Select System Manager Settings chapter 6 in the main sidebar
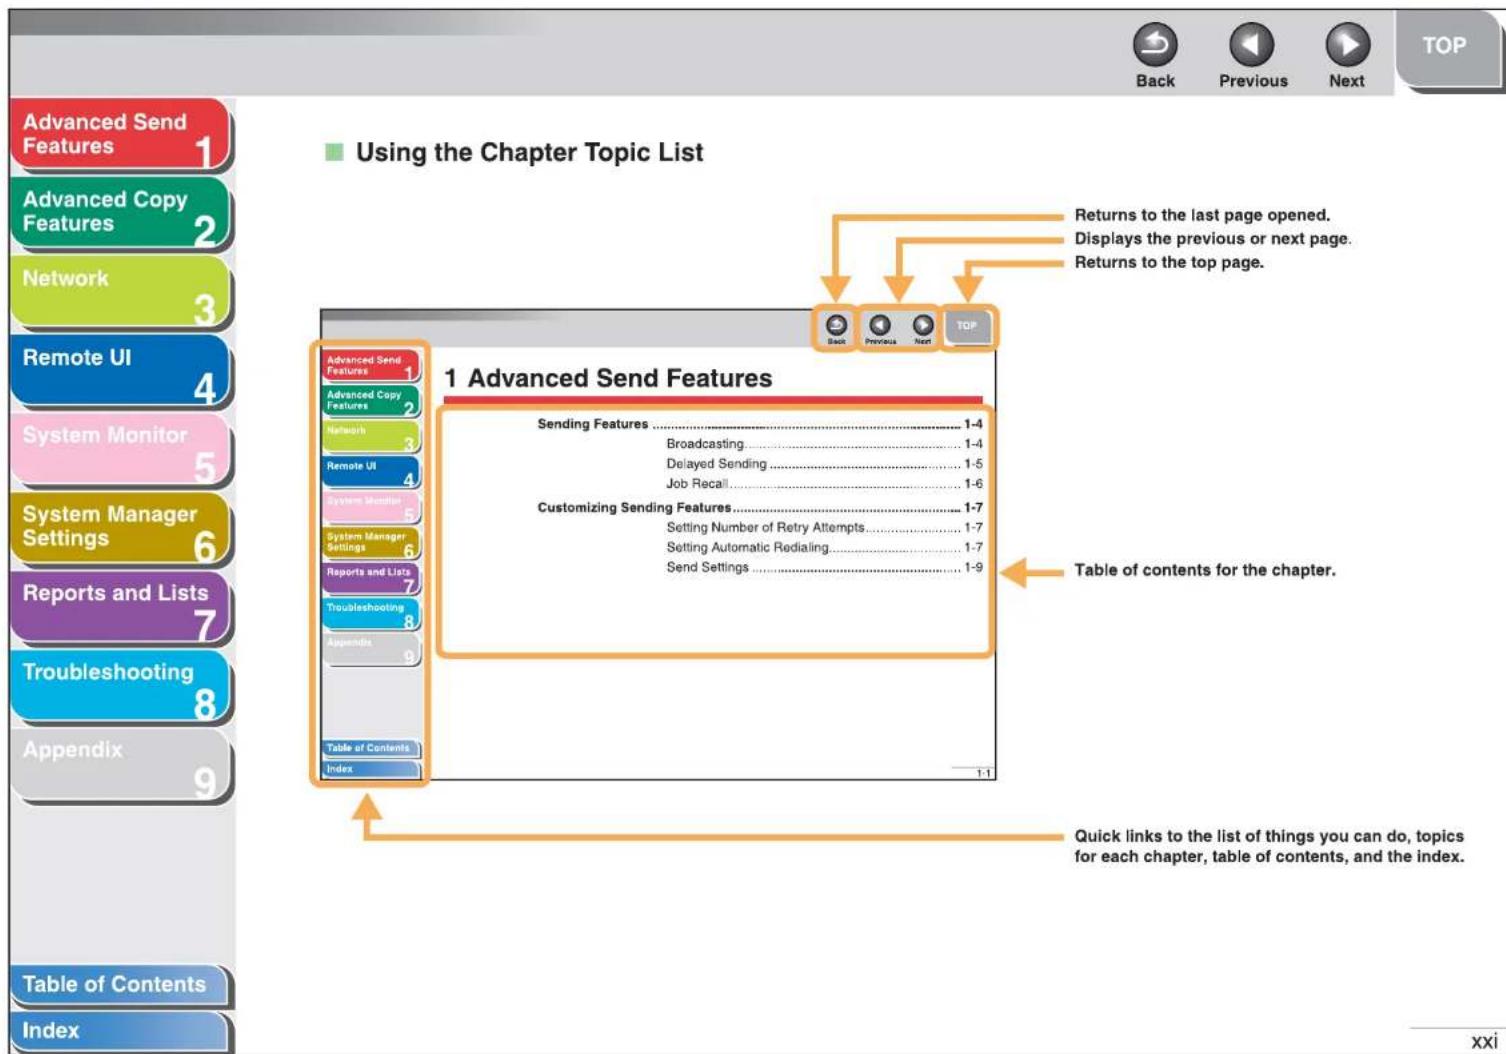This screenshot has width=1506, height=1054. pos(120,529)
